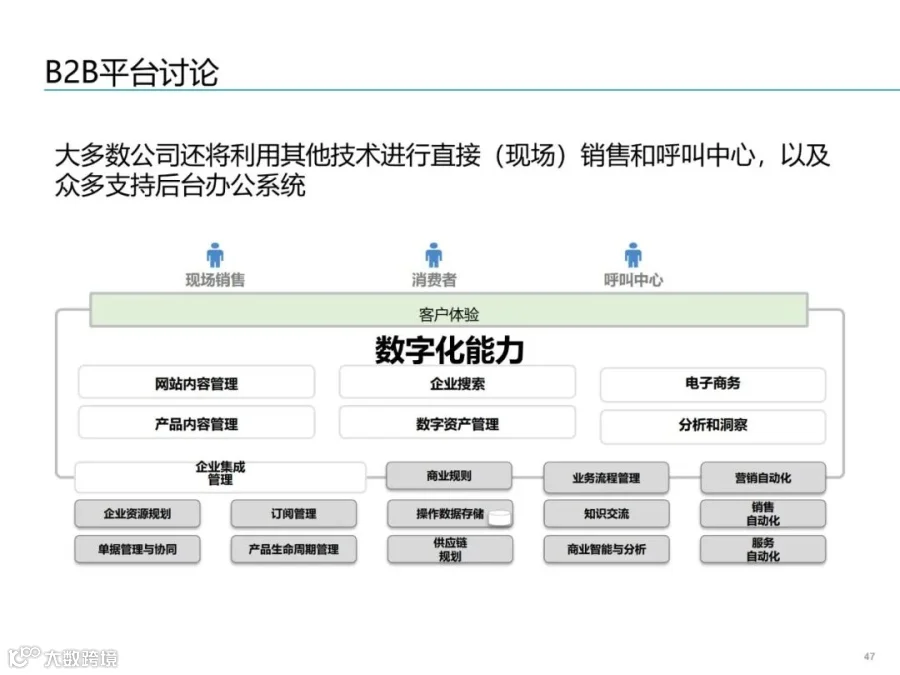Click the person icon above 消费者
Image resolution: width=900 pixels, height=675 pixels.
click(x=433, y=255)
